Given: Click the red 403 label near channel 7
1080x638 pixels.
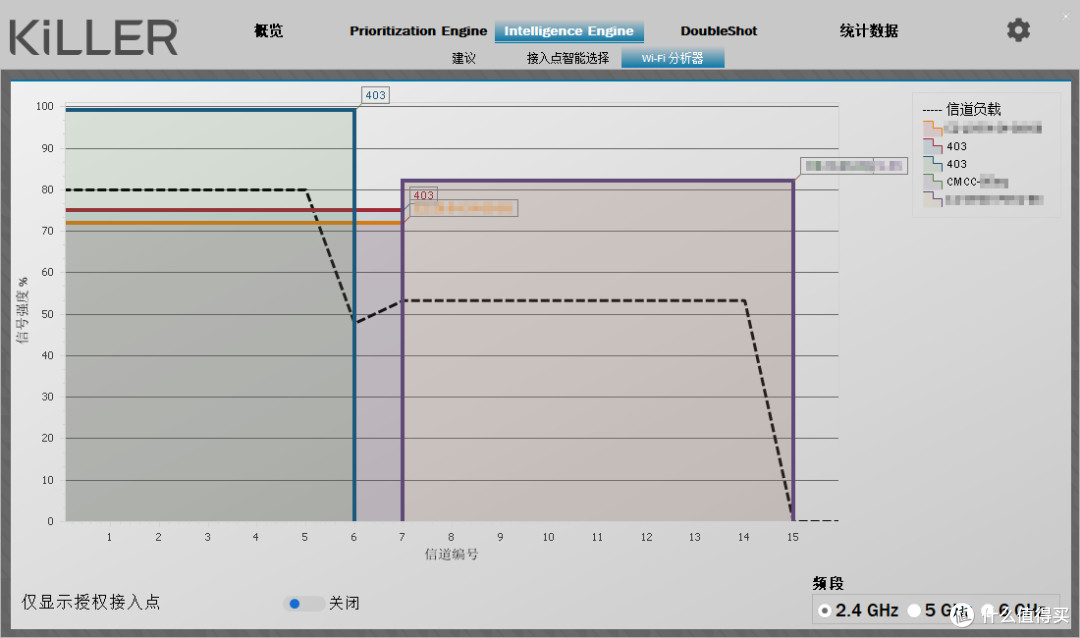Looking at the screenshot, I should 424,195.
